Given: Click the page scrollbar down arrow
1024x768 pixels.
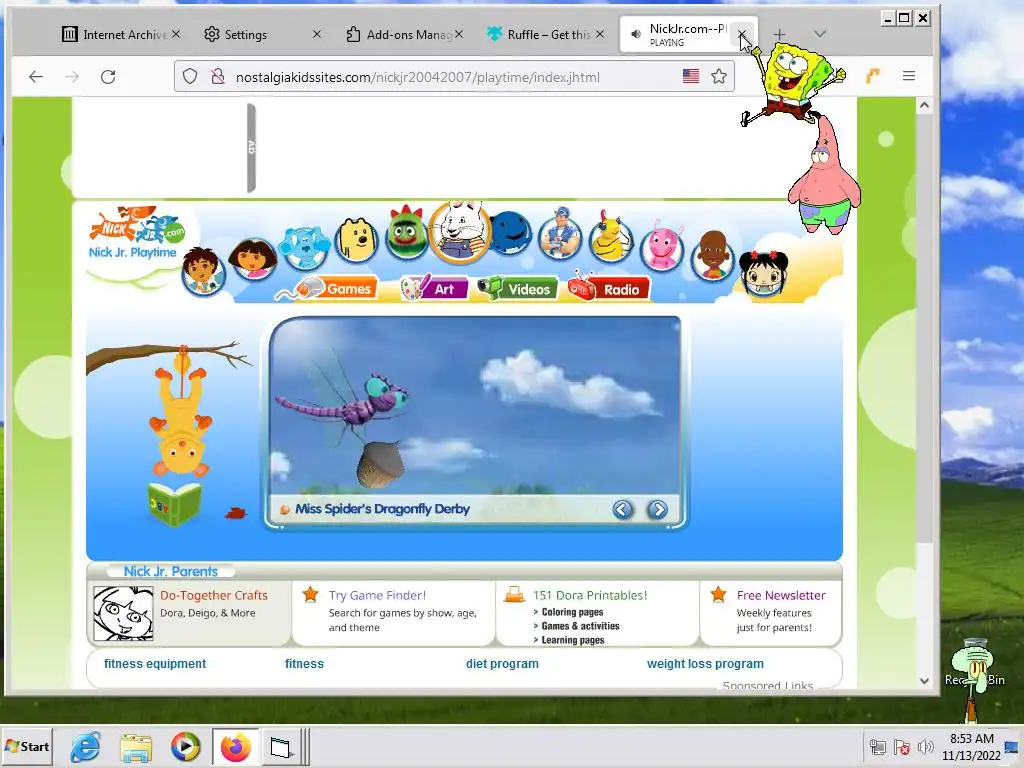Looking at the screenshot, I should [x=924, y=680].
